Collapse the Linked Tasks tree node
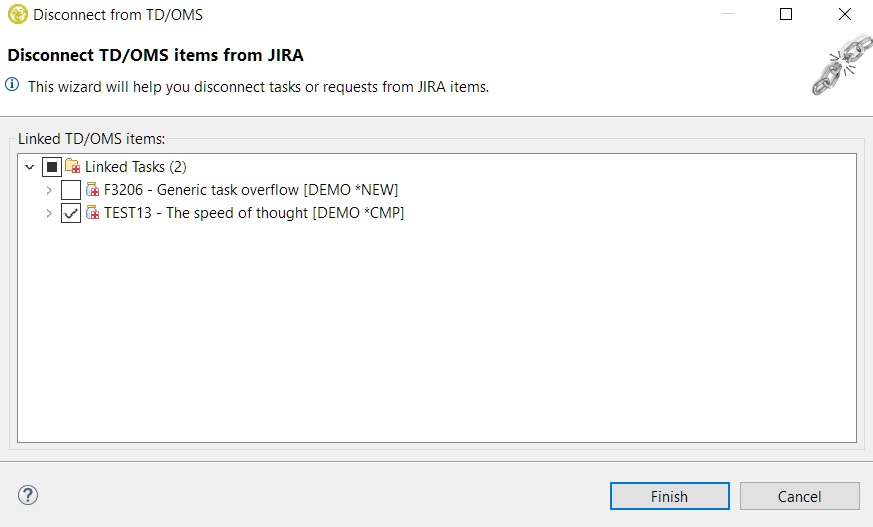873x527 pixels. point(29,167)
